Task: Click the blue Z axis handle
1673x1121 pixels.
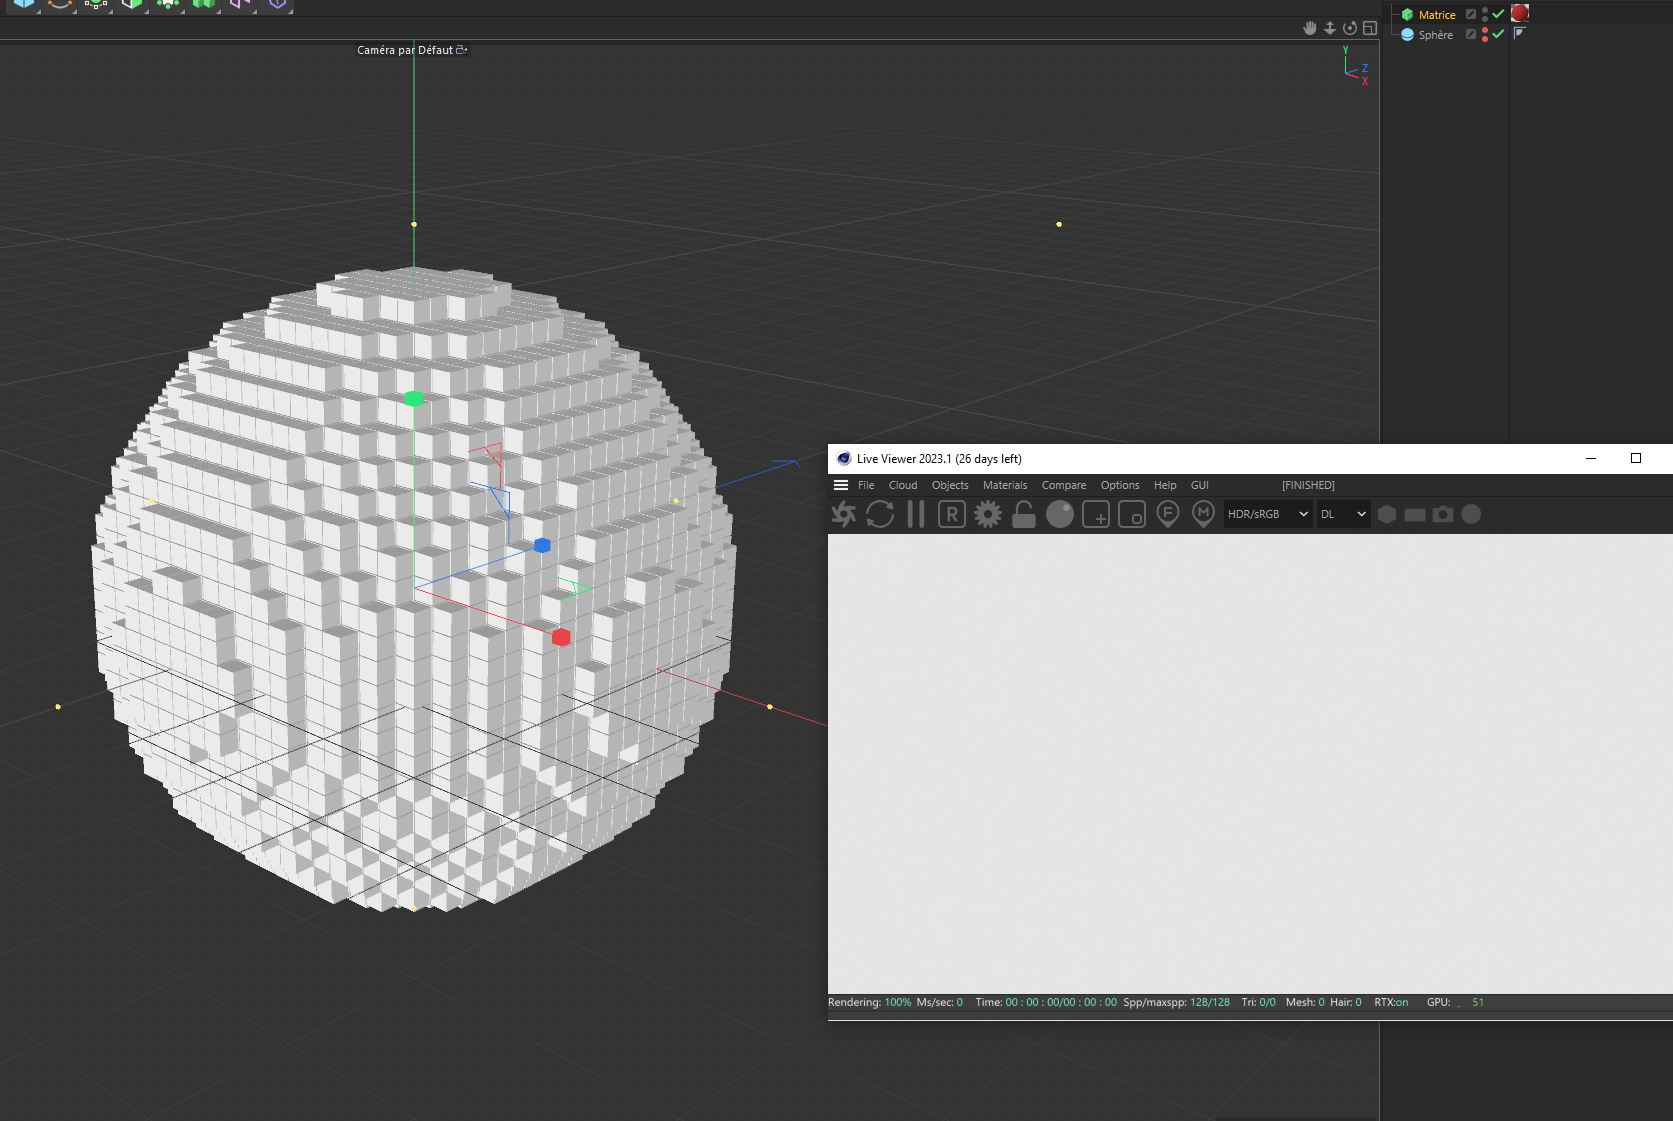Action: tap(542, 545)
